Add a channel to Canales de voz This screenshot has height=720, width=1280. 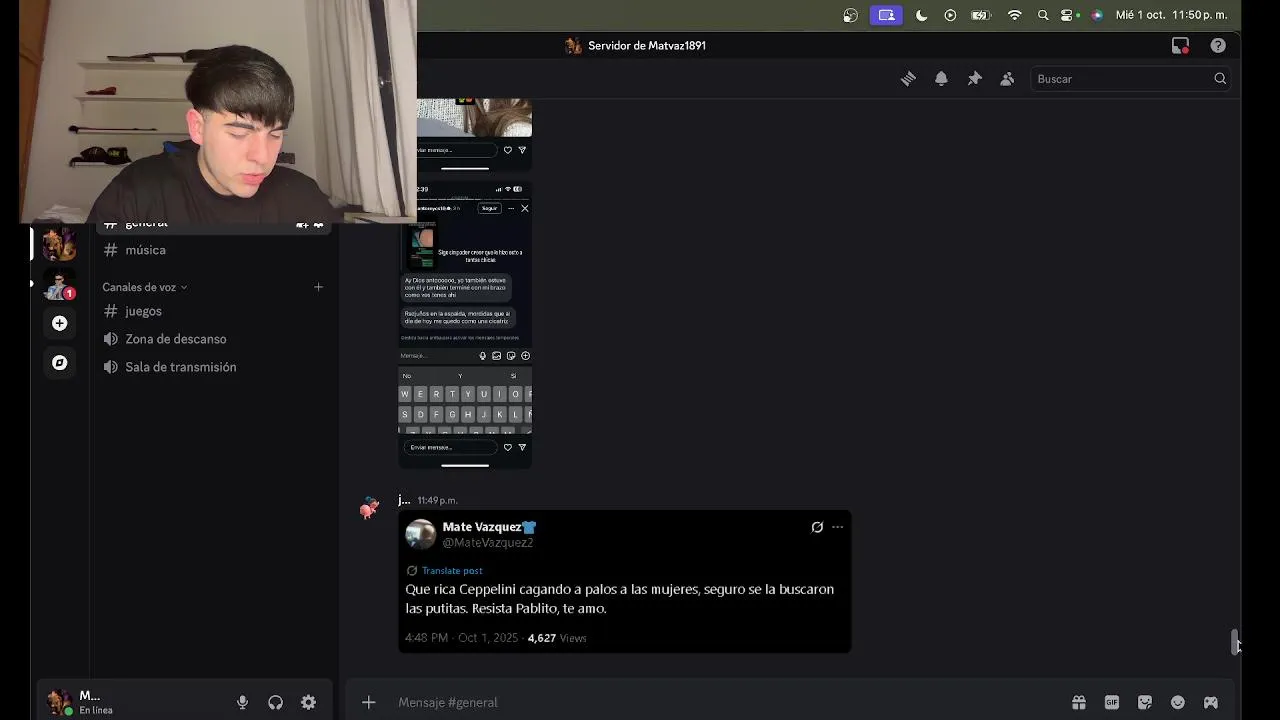(318, 287)
